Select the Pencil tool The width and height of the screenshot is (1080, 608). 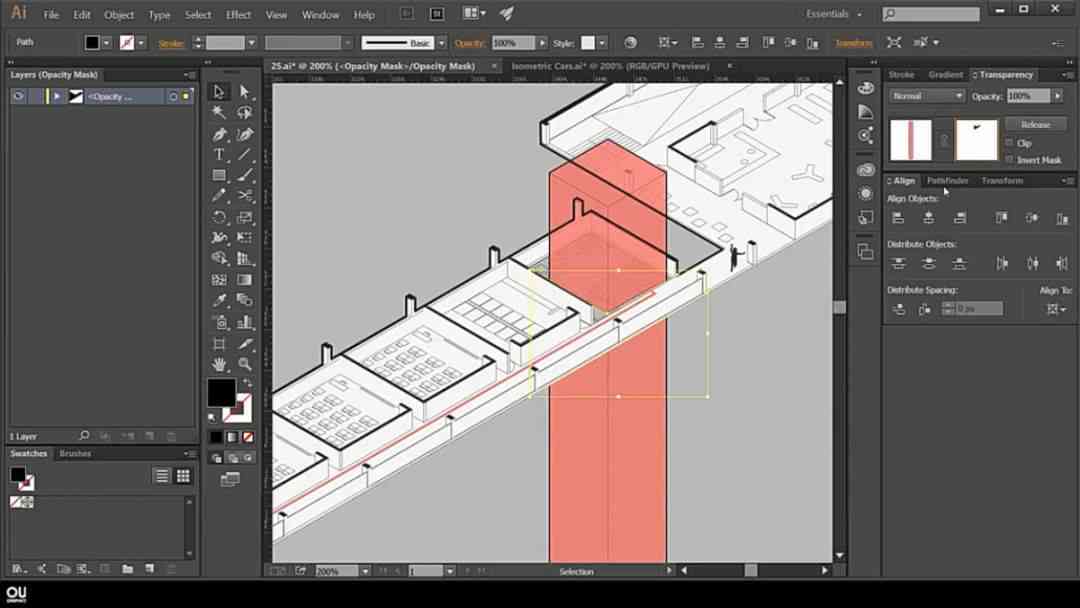219,196
